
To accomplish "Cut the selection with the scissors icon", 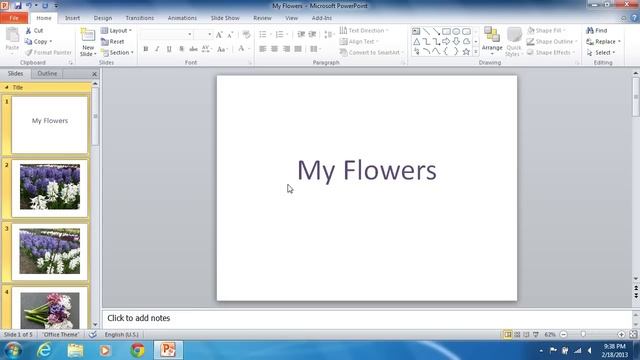I will pyautogui.click(x=34, y=31).
